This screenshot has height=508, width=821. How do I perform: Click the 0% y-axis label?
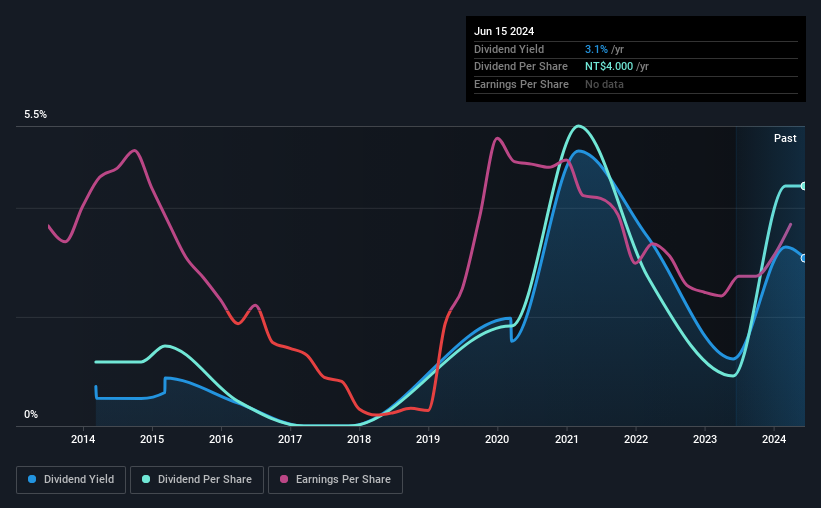[31, 414]
